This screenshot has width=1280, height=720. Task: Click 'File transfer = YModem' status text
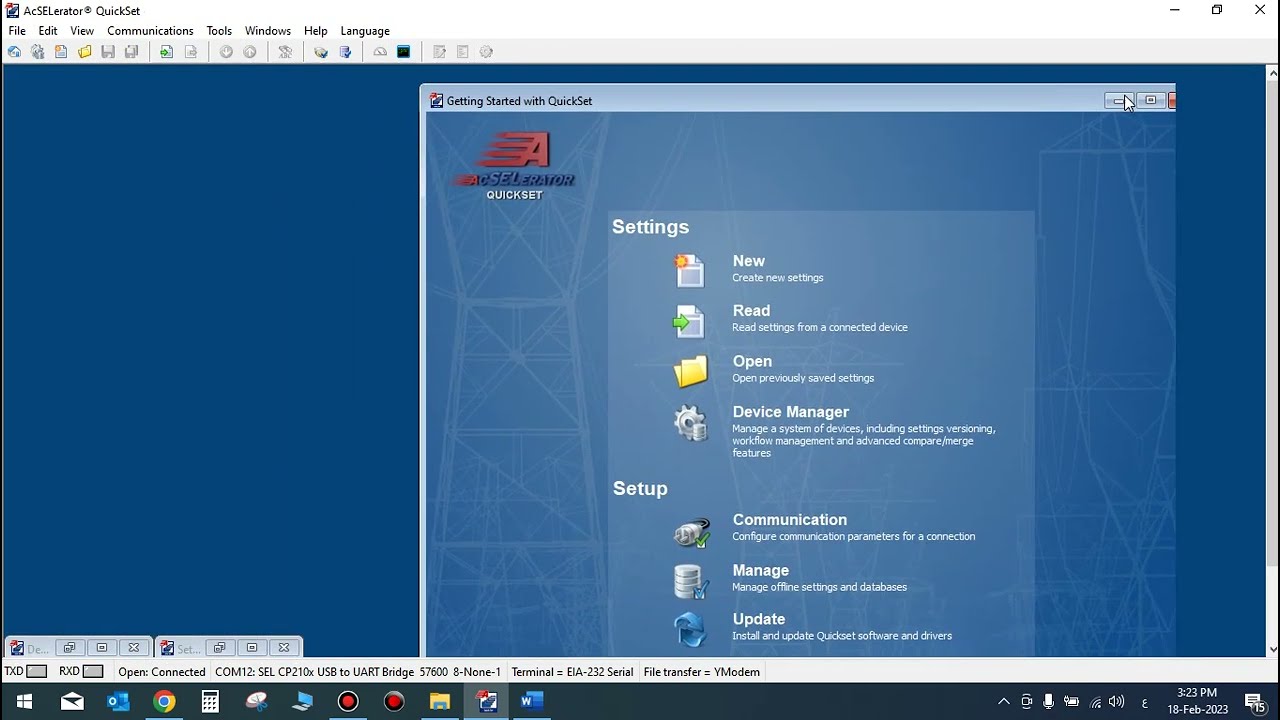[702, 672]
